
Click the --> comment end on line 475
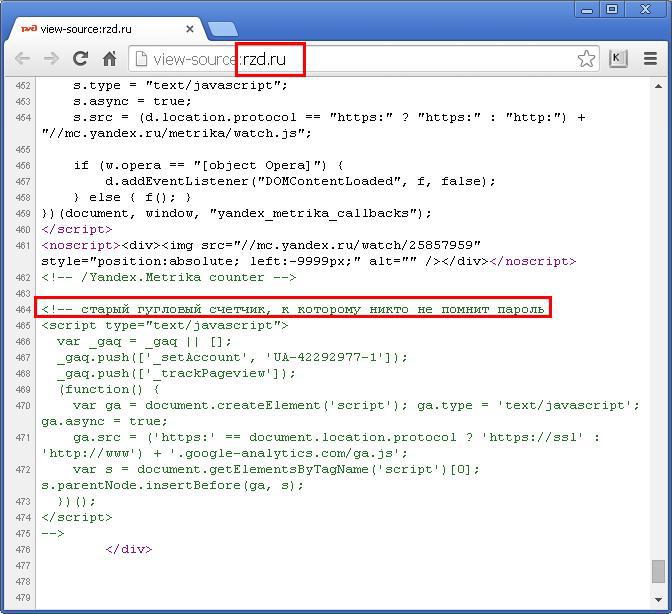pyautogui.click(x=53, y=533)
